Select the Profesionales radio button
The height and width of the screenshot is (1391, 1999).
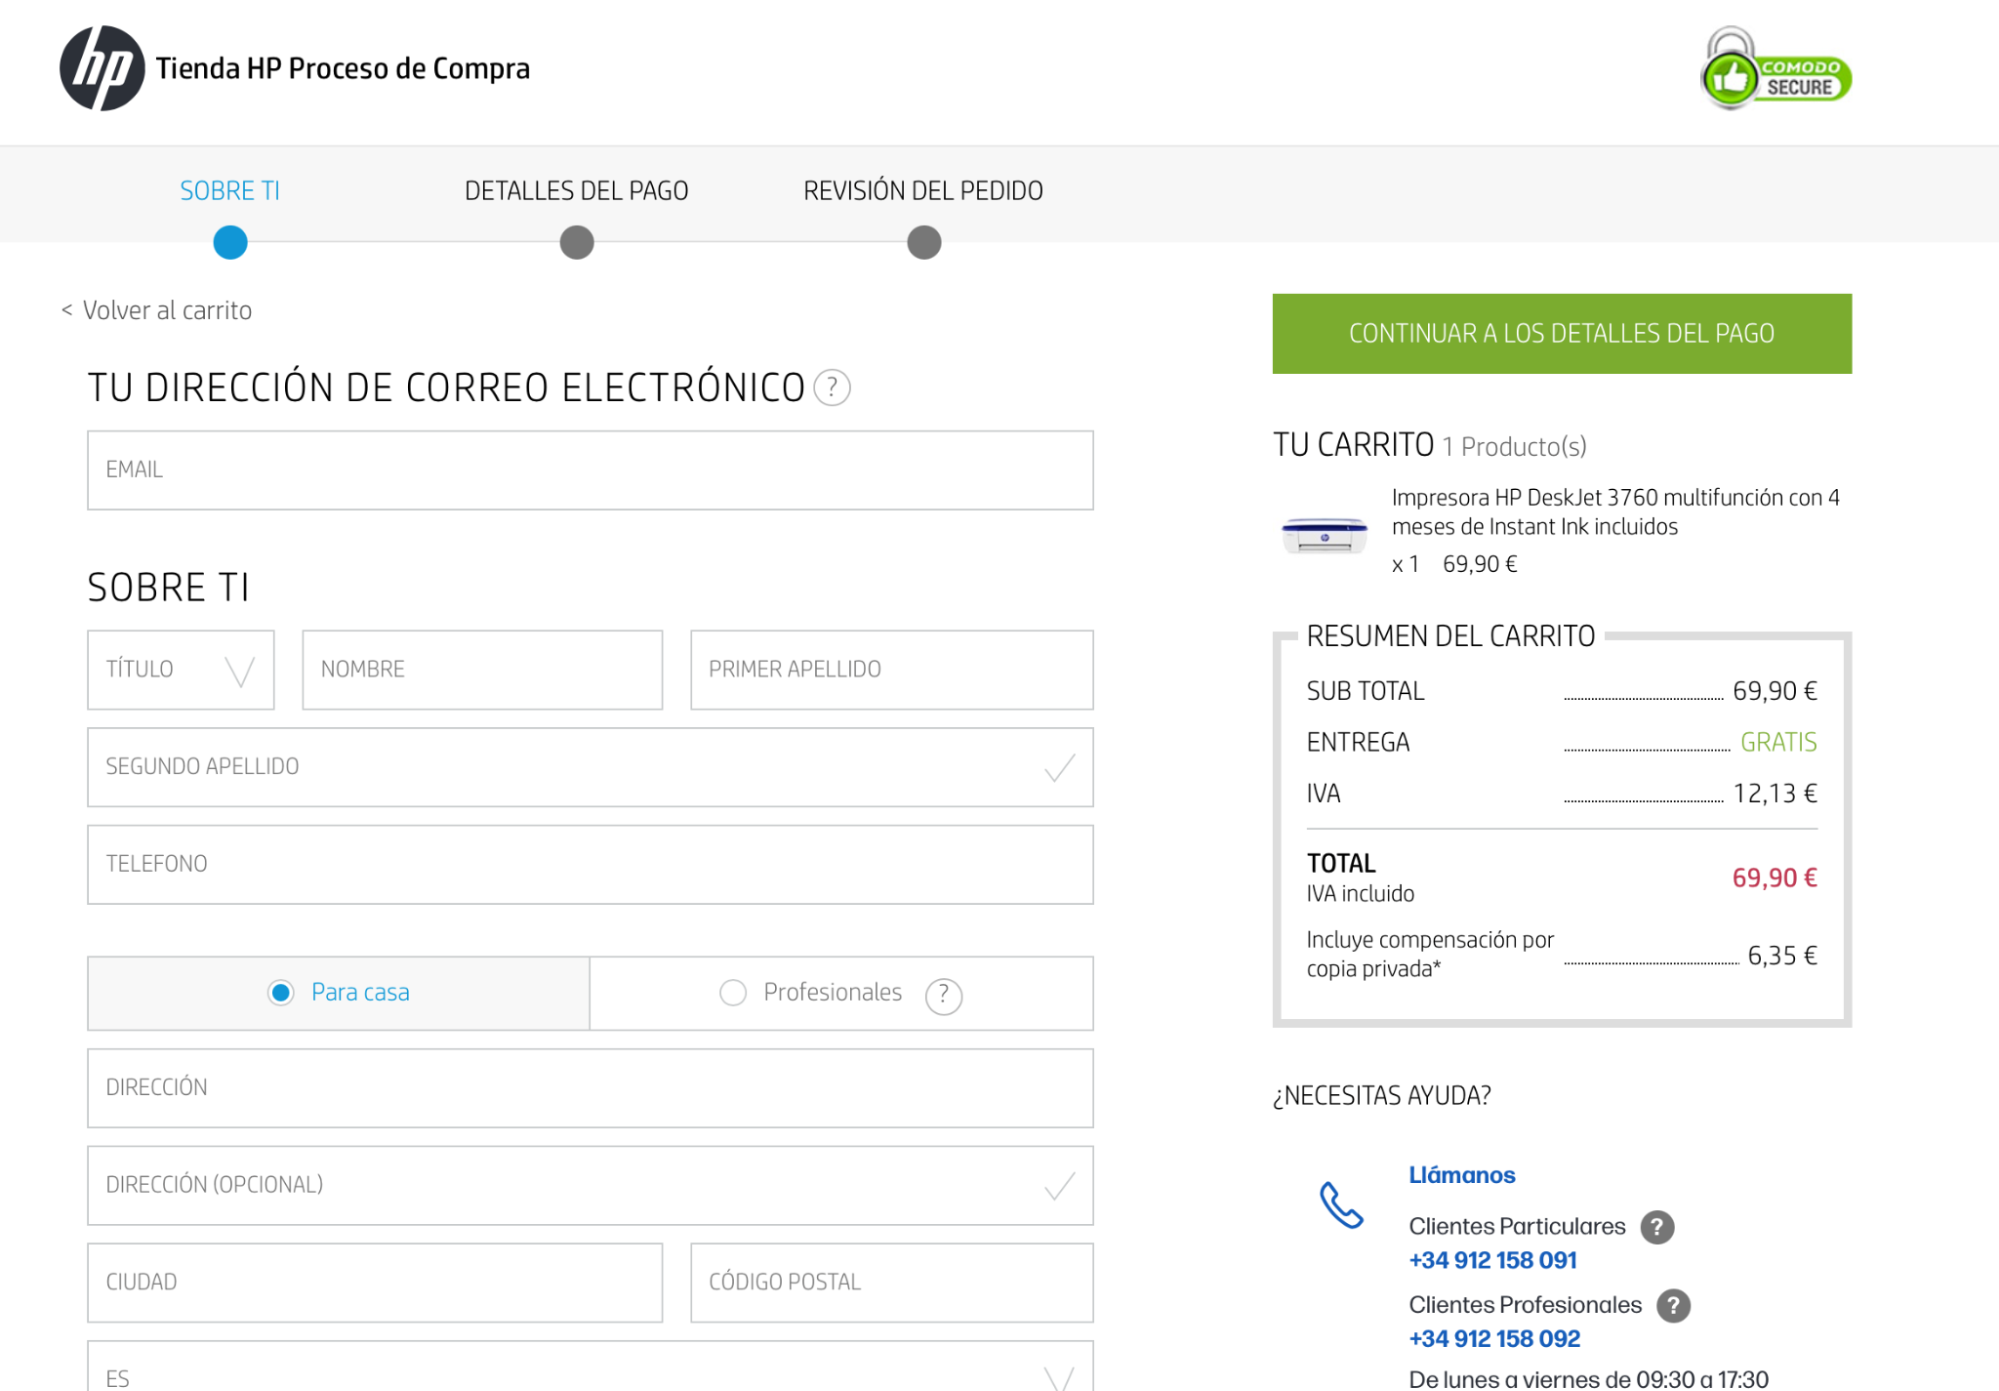(733, 992)
